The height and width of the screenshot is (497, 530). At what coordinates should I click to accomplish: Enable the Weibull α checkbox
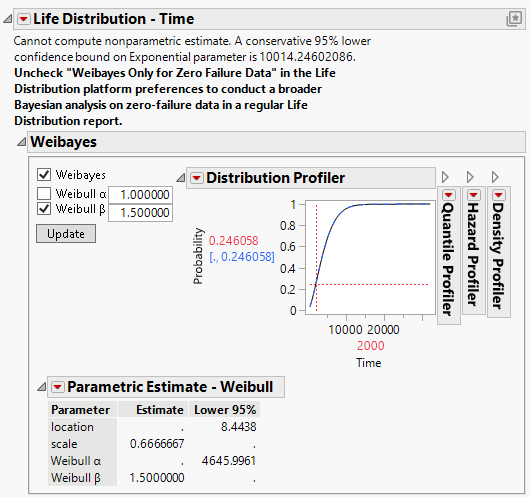pos(44,194)
